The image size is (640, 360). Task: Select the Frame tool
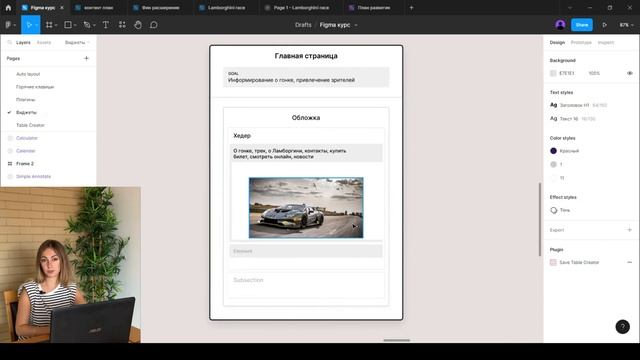click(49, 25)
